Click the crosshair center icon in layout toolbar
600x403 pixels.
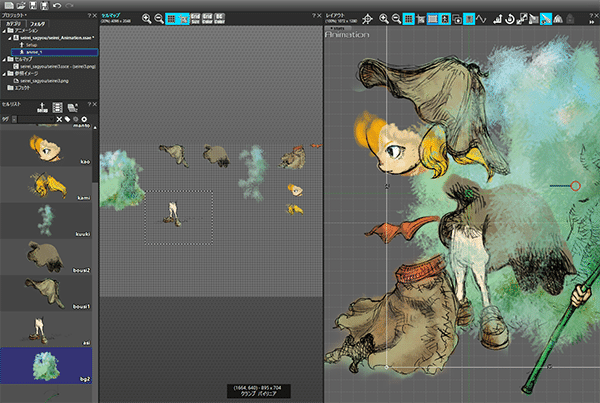click(x=368, y=18)
